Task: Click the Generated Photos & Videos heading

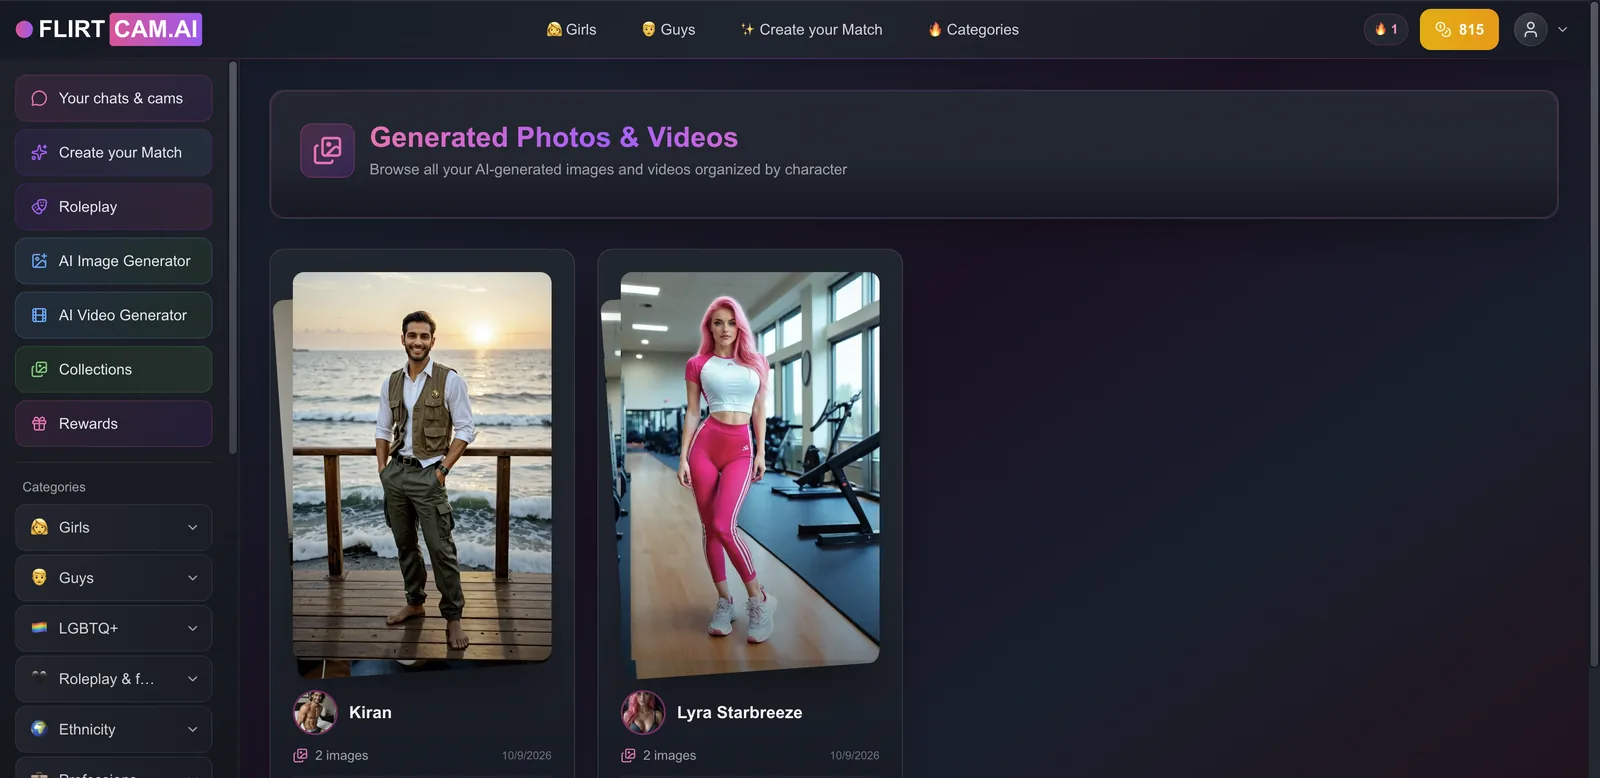Action: click(x=554, y=137)
